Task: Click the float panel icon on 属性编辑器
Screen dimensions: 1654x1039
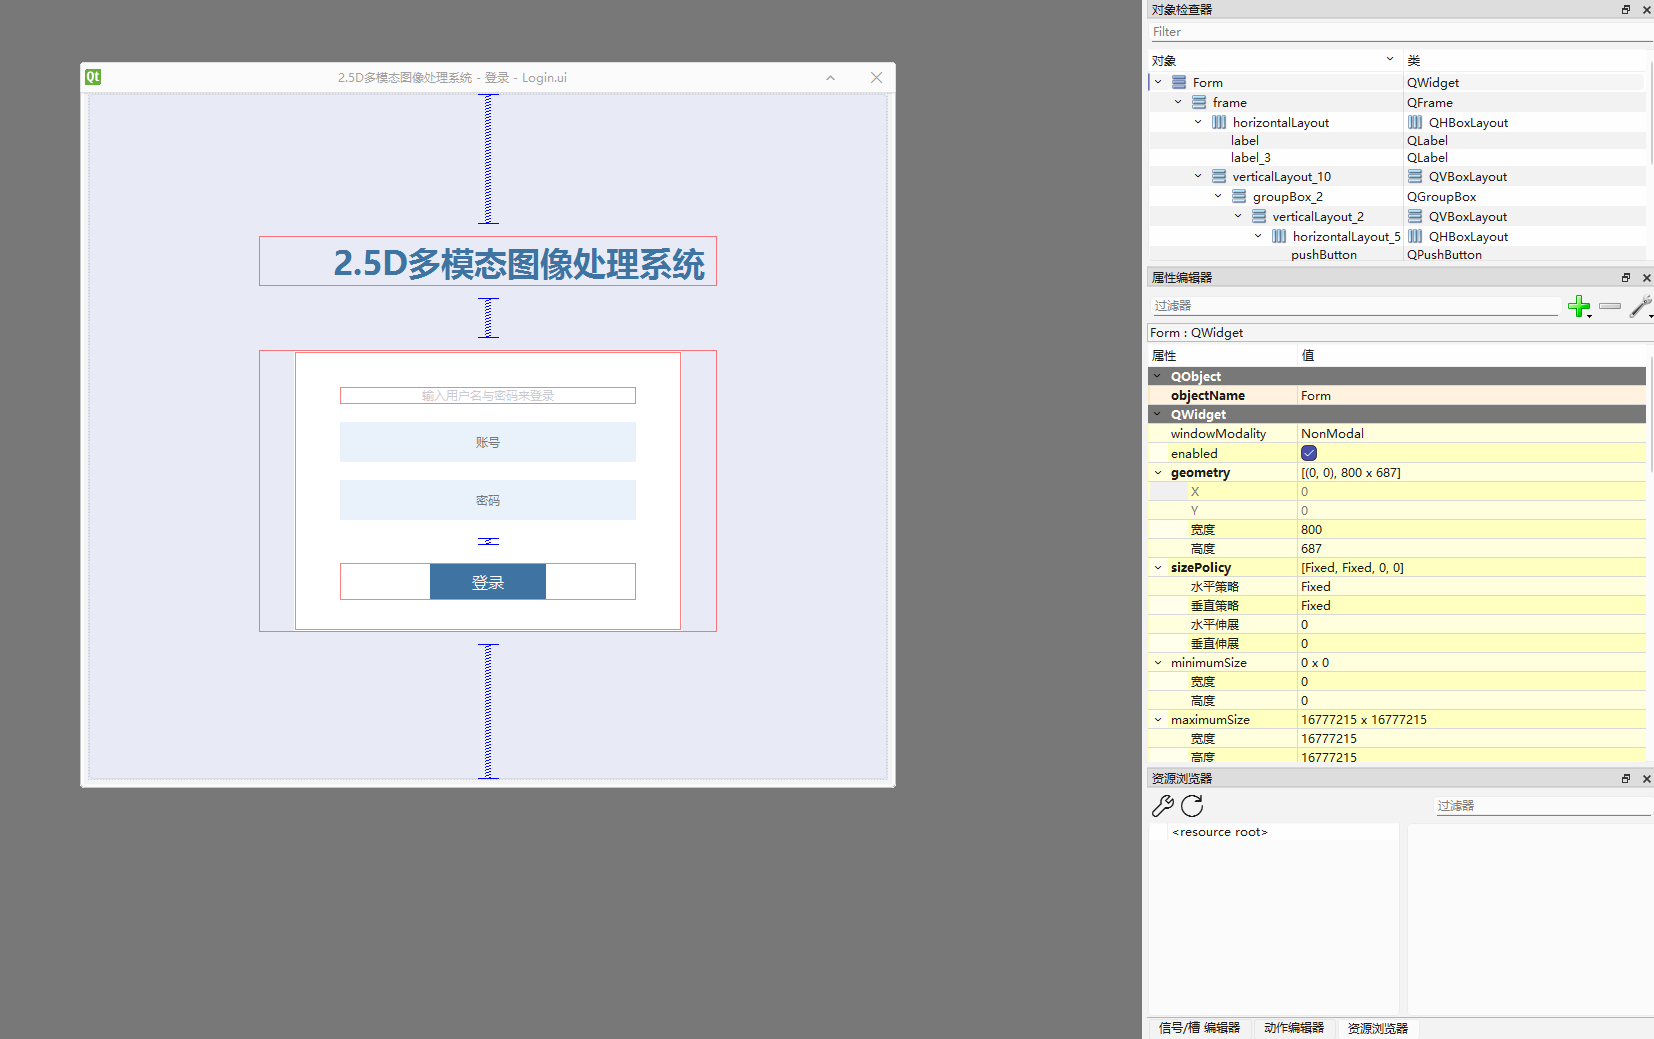Action: tap(1626, 277)
